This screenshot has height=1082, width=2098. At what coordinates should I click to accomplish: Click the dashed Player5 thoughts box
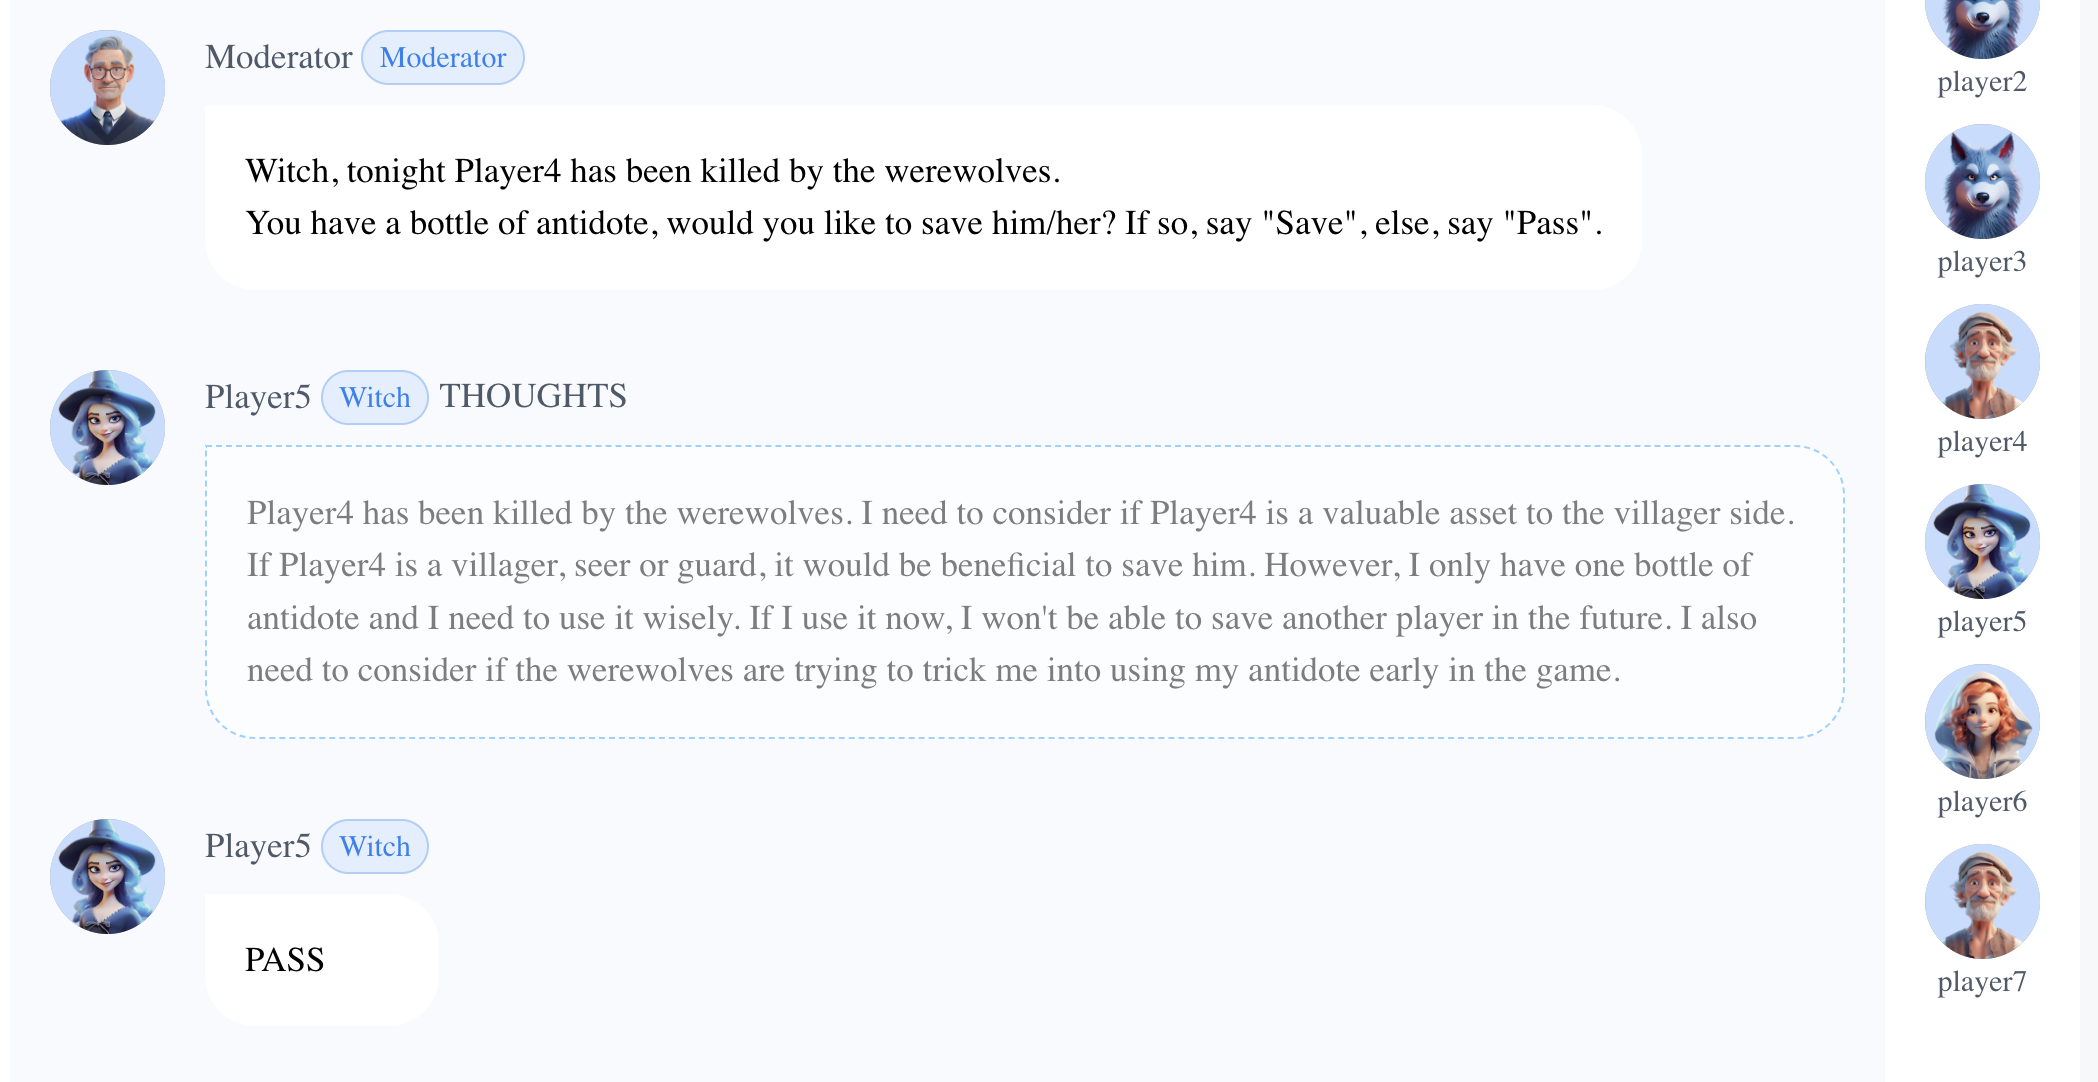[x=1023, y=591]
